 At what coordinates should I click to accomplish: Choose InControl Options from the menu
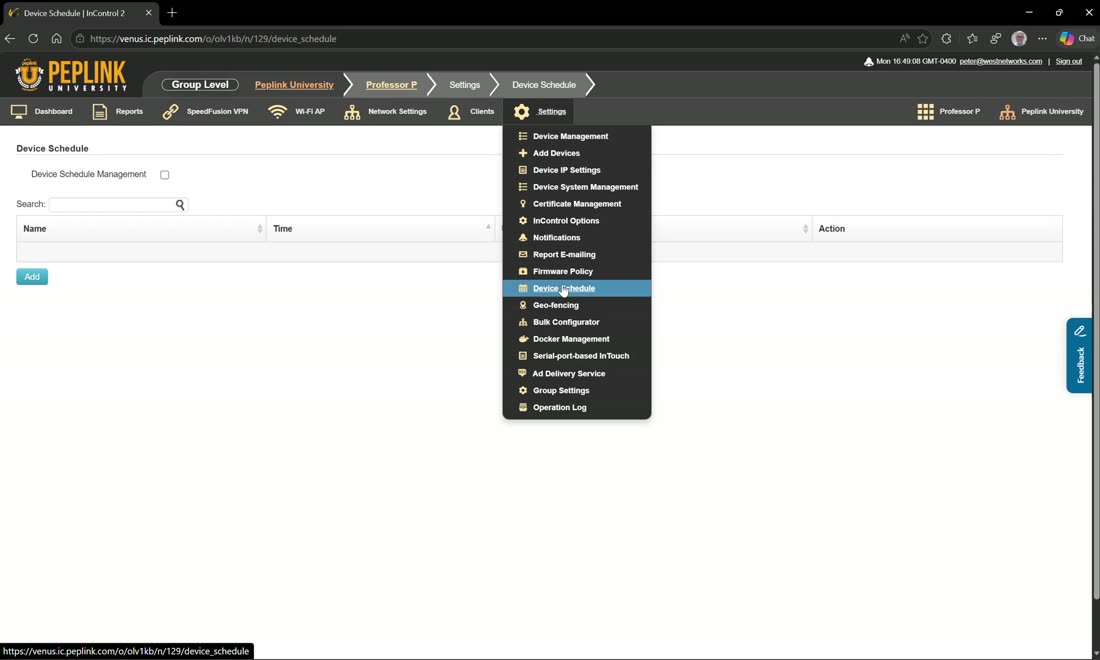click(x=566, y=220)
